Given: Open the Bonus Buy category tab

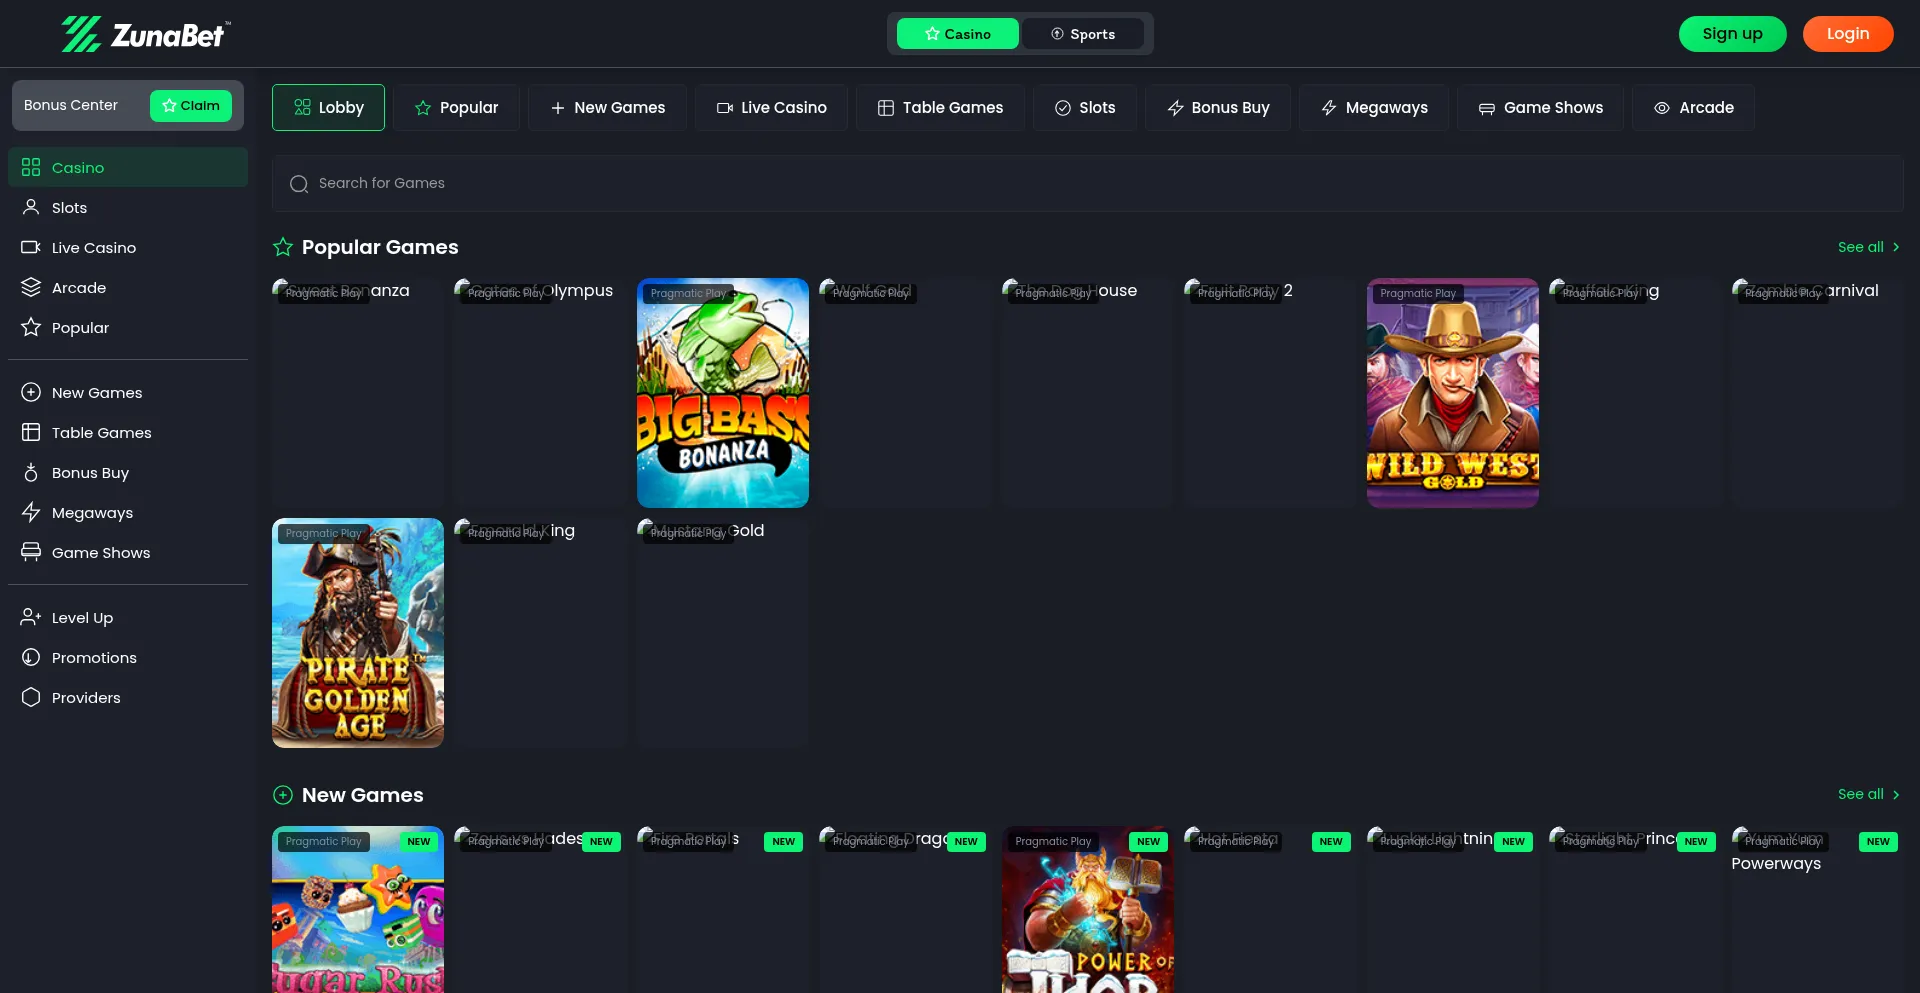Looking at the screenshot, I should pyautogui.click(x=1218, y=107).
